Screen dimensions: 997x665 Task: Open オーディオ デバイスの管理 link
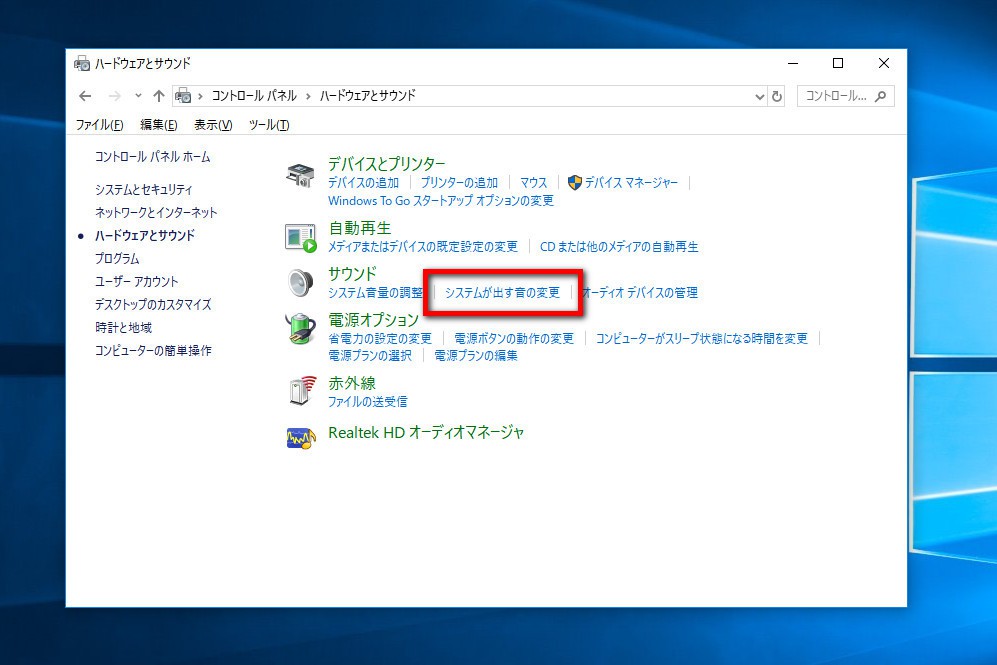640,293
